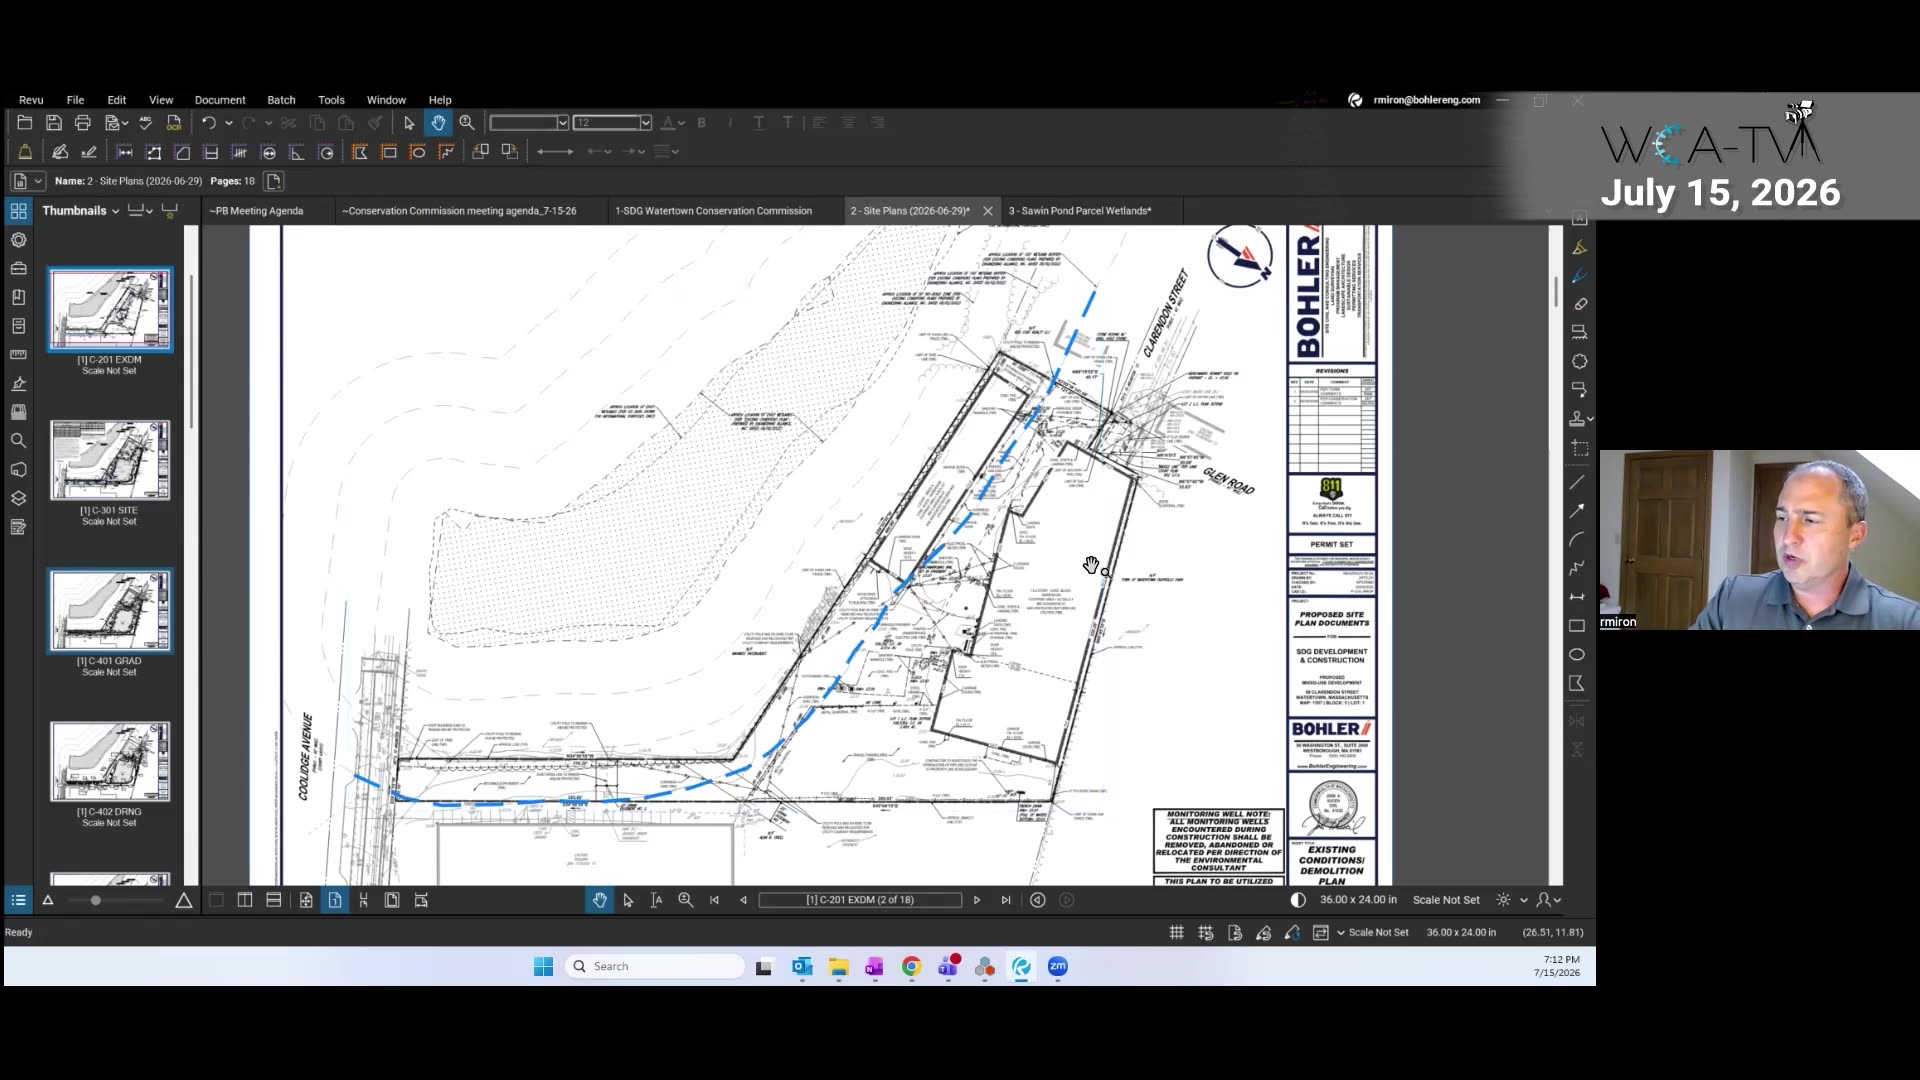Open the font size 12 dropdown
Viewport: 1920px width, 1080px height.
point(646,122)
